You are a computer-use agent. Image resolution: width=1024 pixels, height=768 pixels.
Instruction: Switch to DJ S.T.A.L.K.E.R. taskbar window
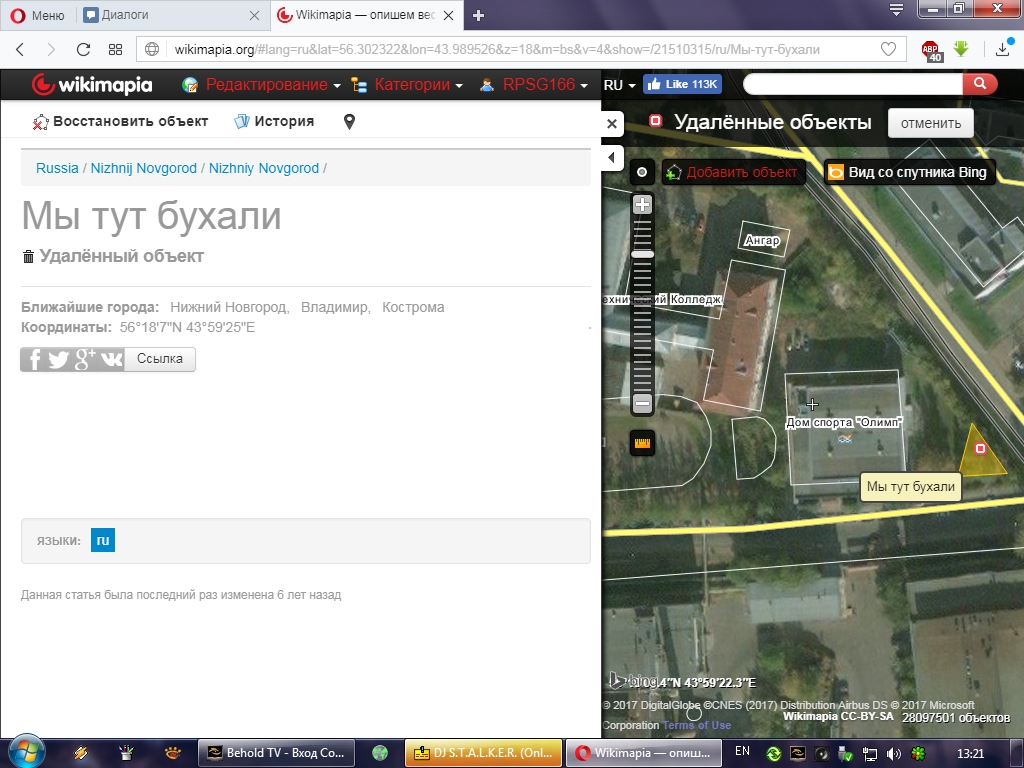click(483, 753)
